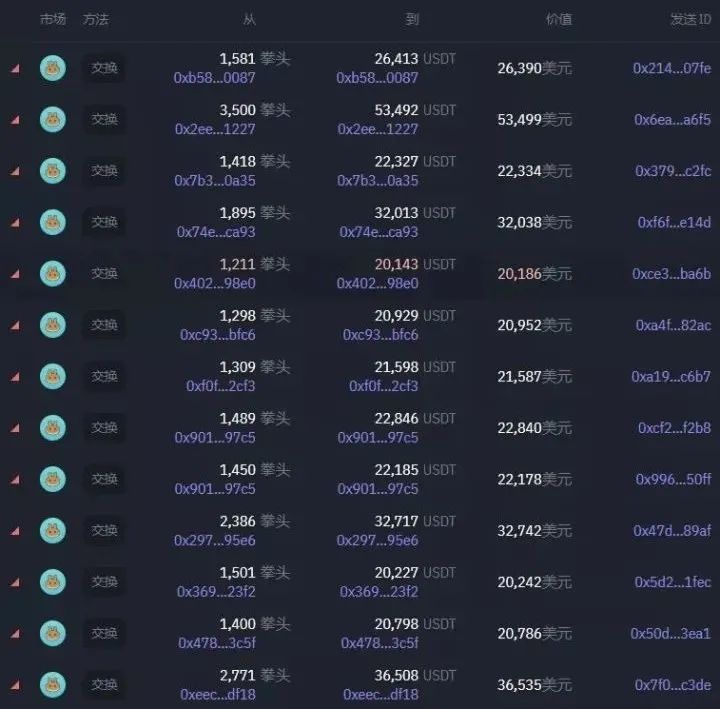Click PancakeSwap icon in the 1,501 swap row
This screenshot has width=720, height=709.
[52, 582]
